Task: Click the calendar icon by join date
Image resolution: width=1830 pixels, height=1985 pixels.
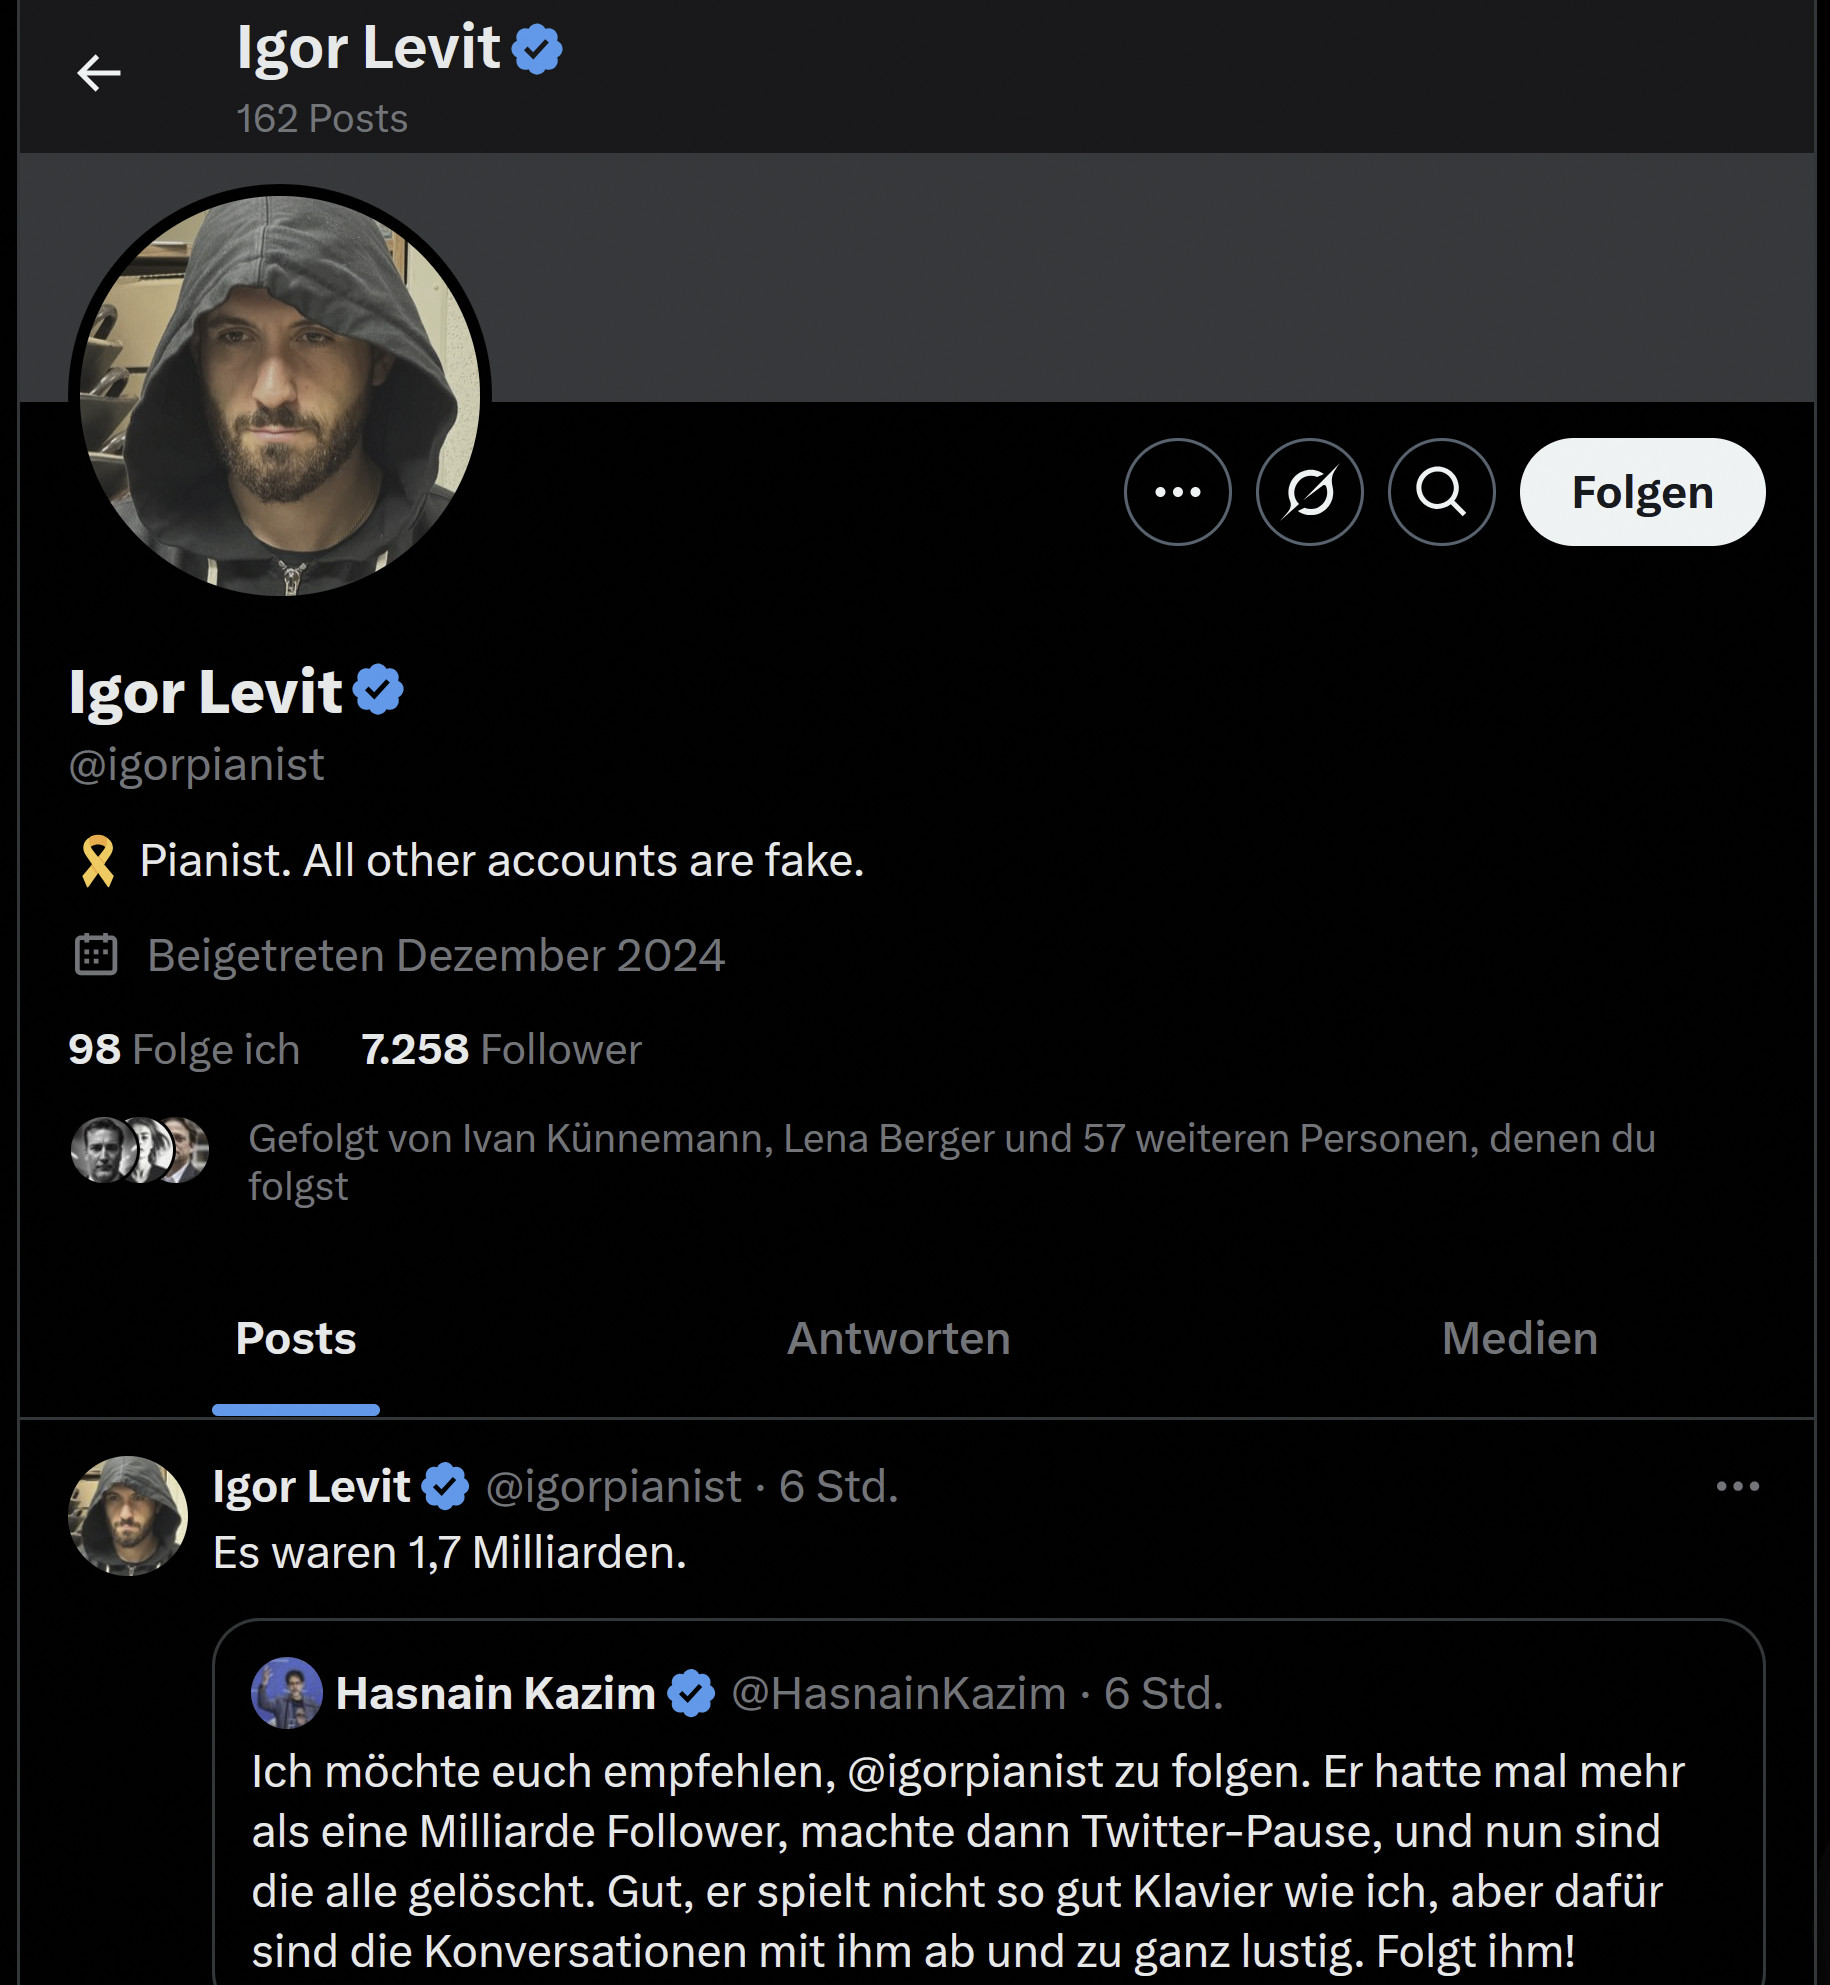Action: 96,955
